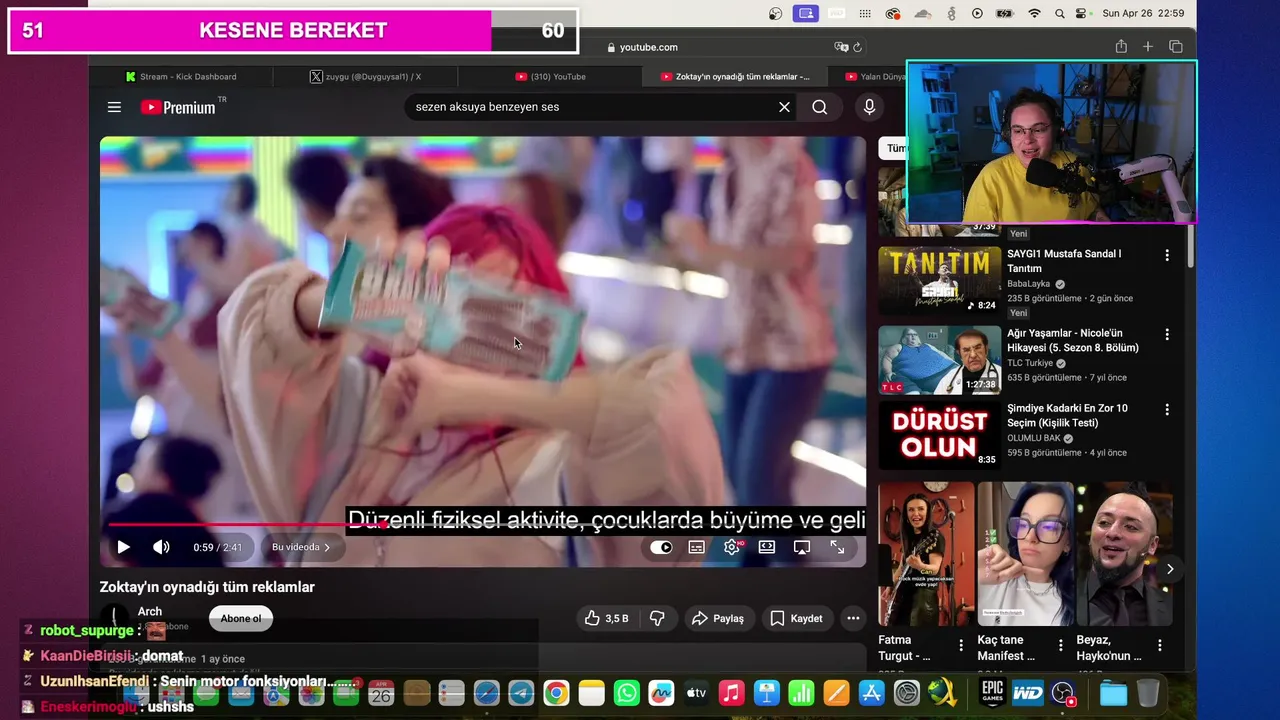Show Safari tab overview
This screenshot has width=1280, height=720.
tap(1176, 47)
